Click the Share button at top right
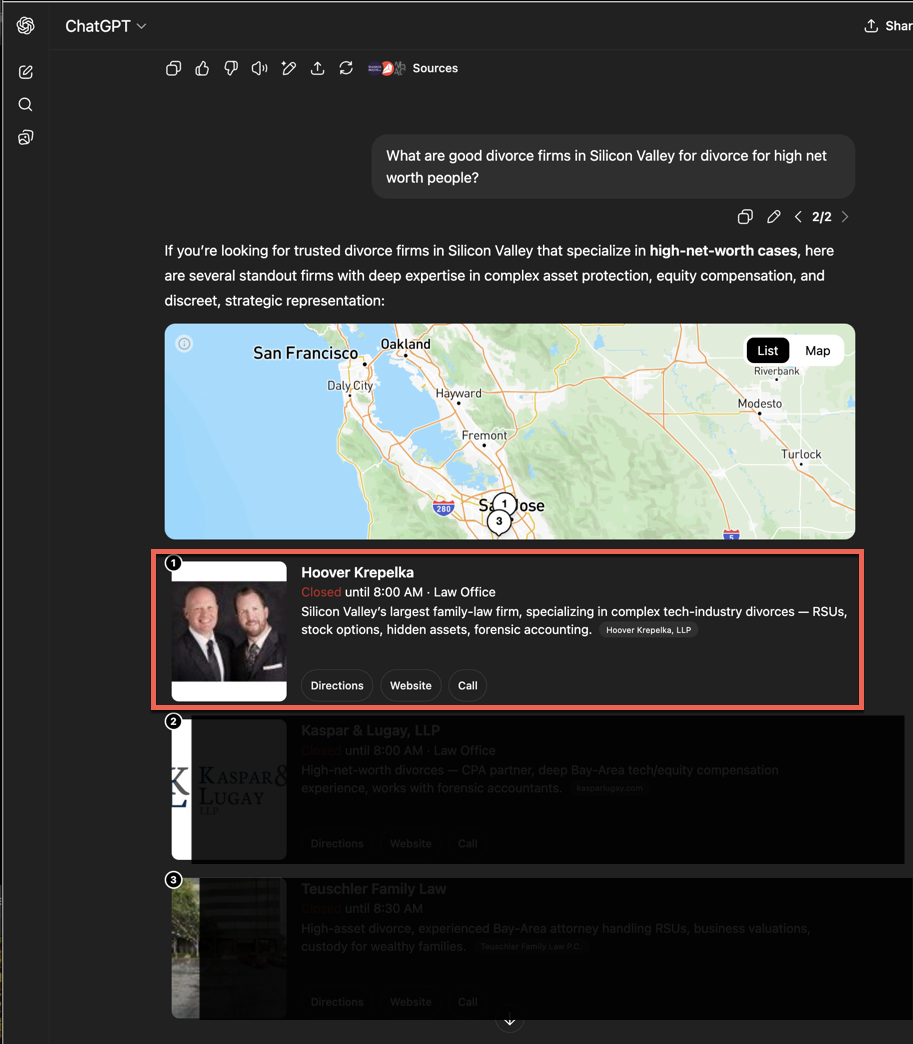The image size is (913, 1044). tap(888, 26)
